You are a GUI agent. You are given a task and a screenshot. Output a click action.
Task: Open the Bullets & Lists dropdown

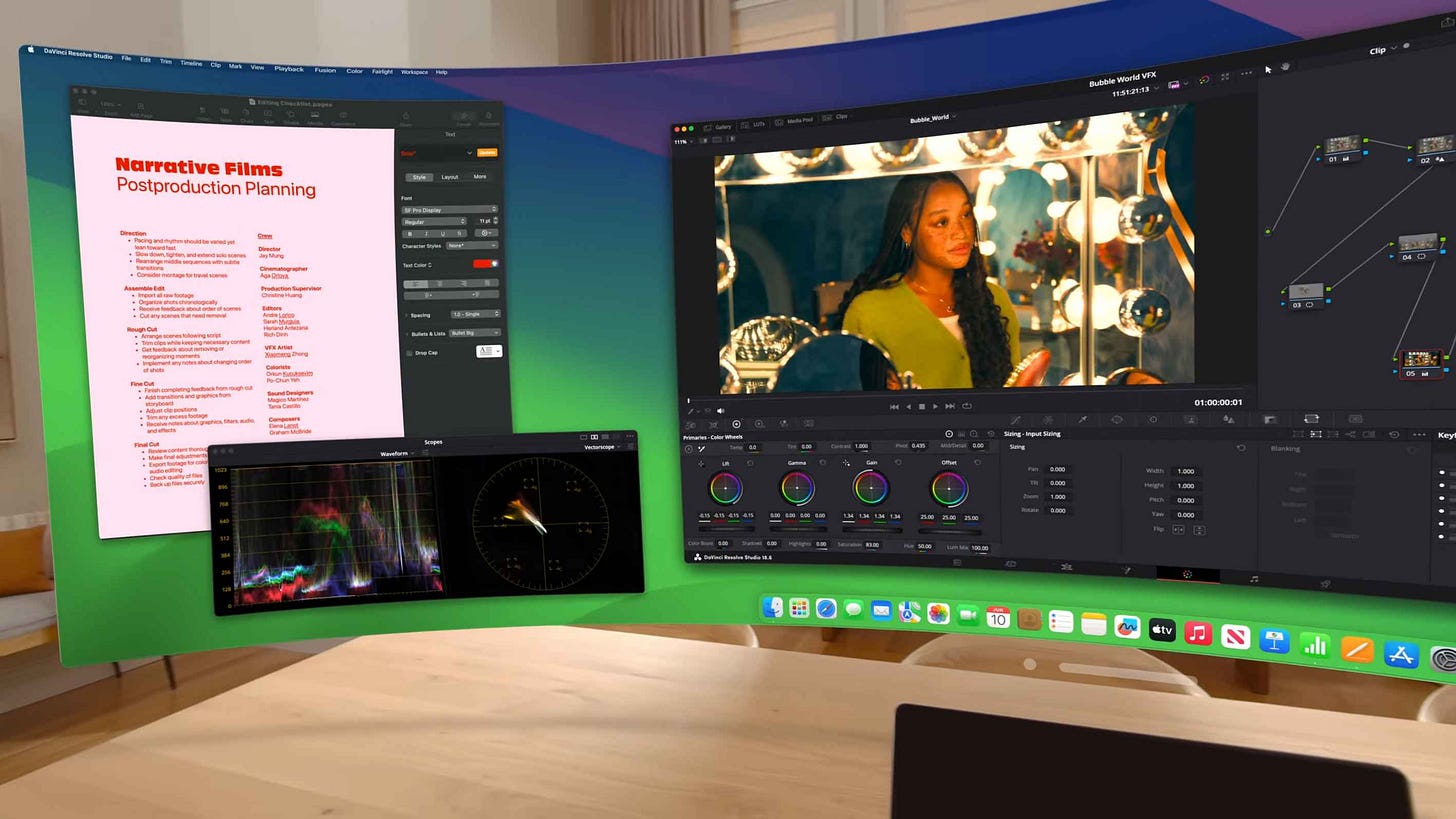point(475,333)
